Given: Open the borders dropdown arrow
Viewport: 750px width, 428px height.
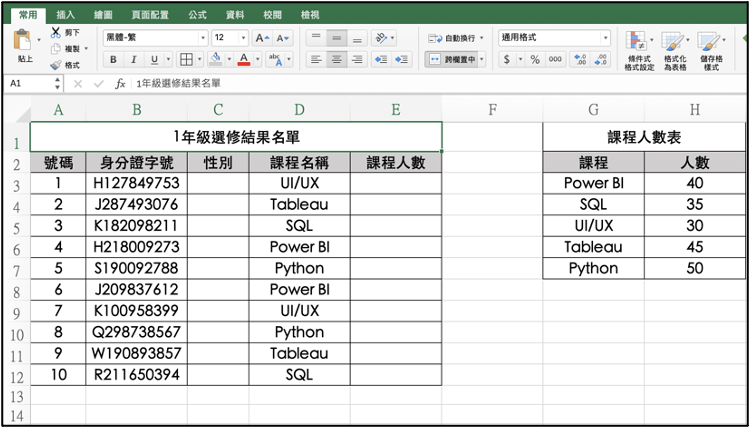Looking at the screenshot, I should tap(199, 60).
